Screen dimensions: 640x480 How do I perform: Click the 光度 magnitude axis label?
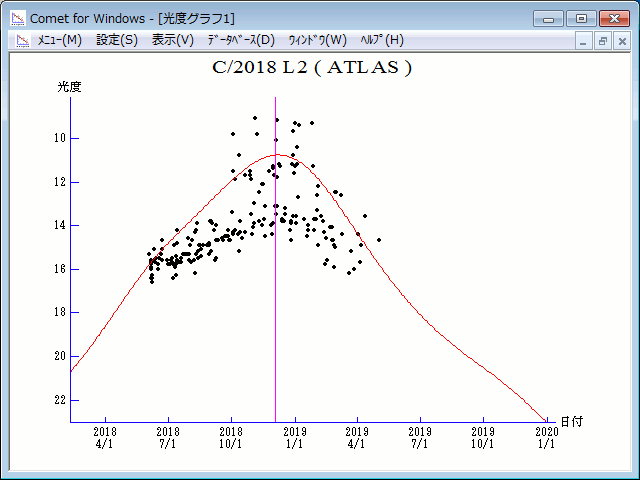(x=69, y=87)
